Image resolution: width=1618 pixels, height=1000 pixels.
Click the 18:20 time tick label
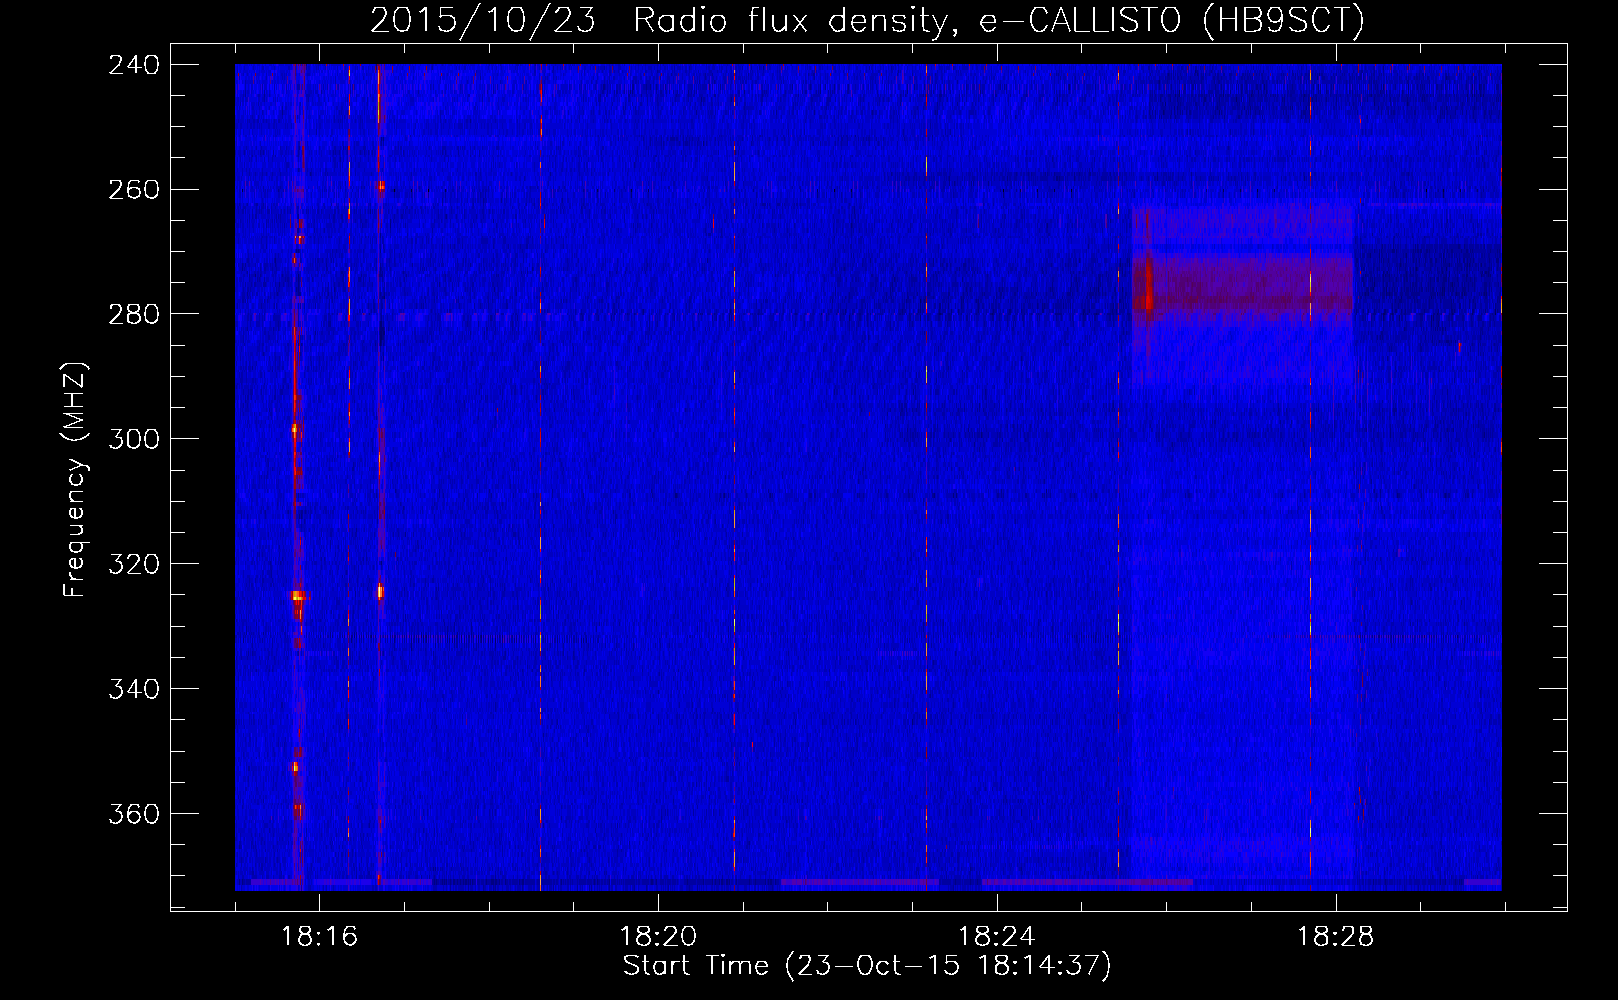[x=658, y=937]
